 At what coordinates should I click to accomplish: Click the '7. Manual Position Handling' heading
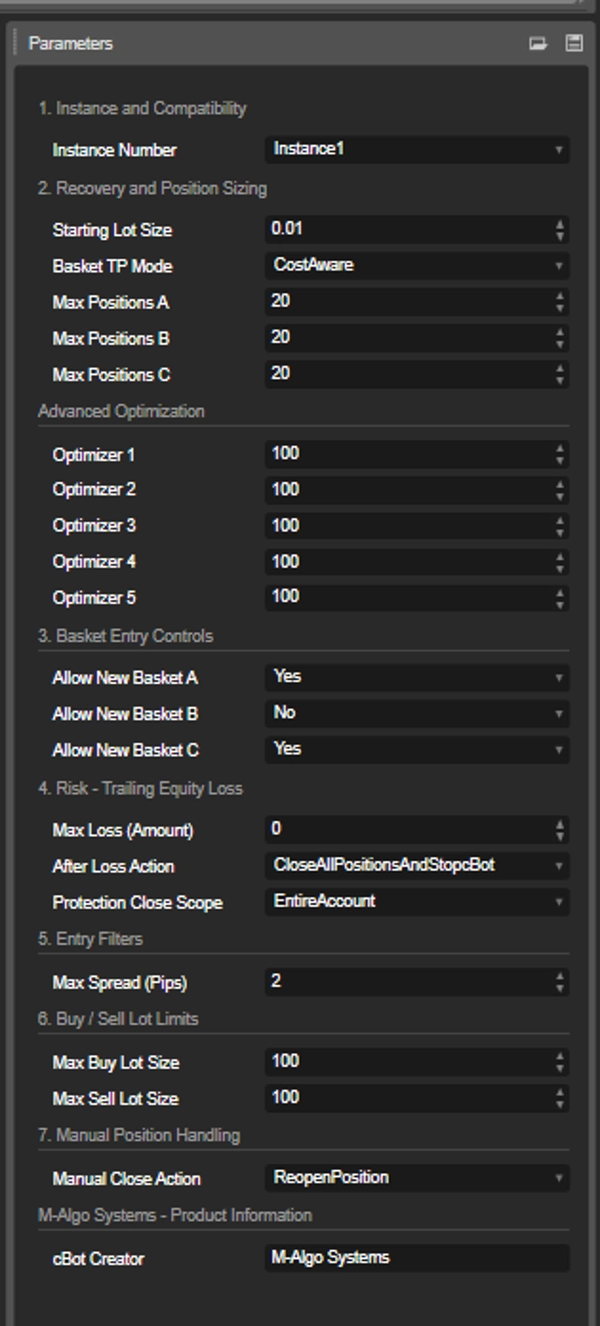[139, 1135]
